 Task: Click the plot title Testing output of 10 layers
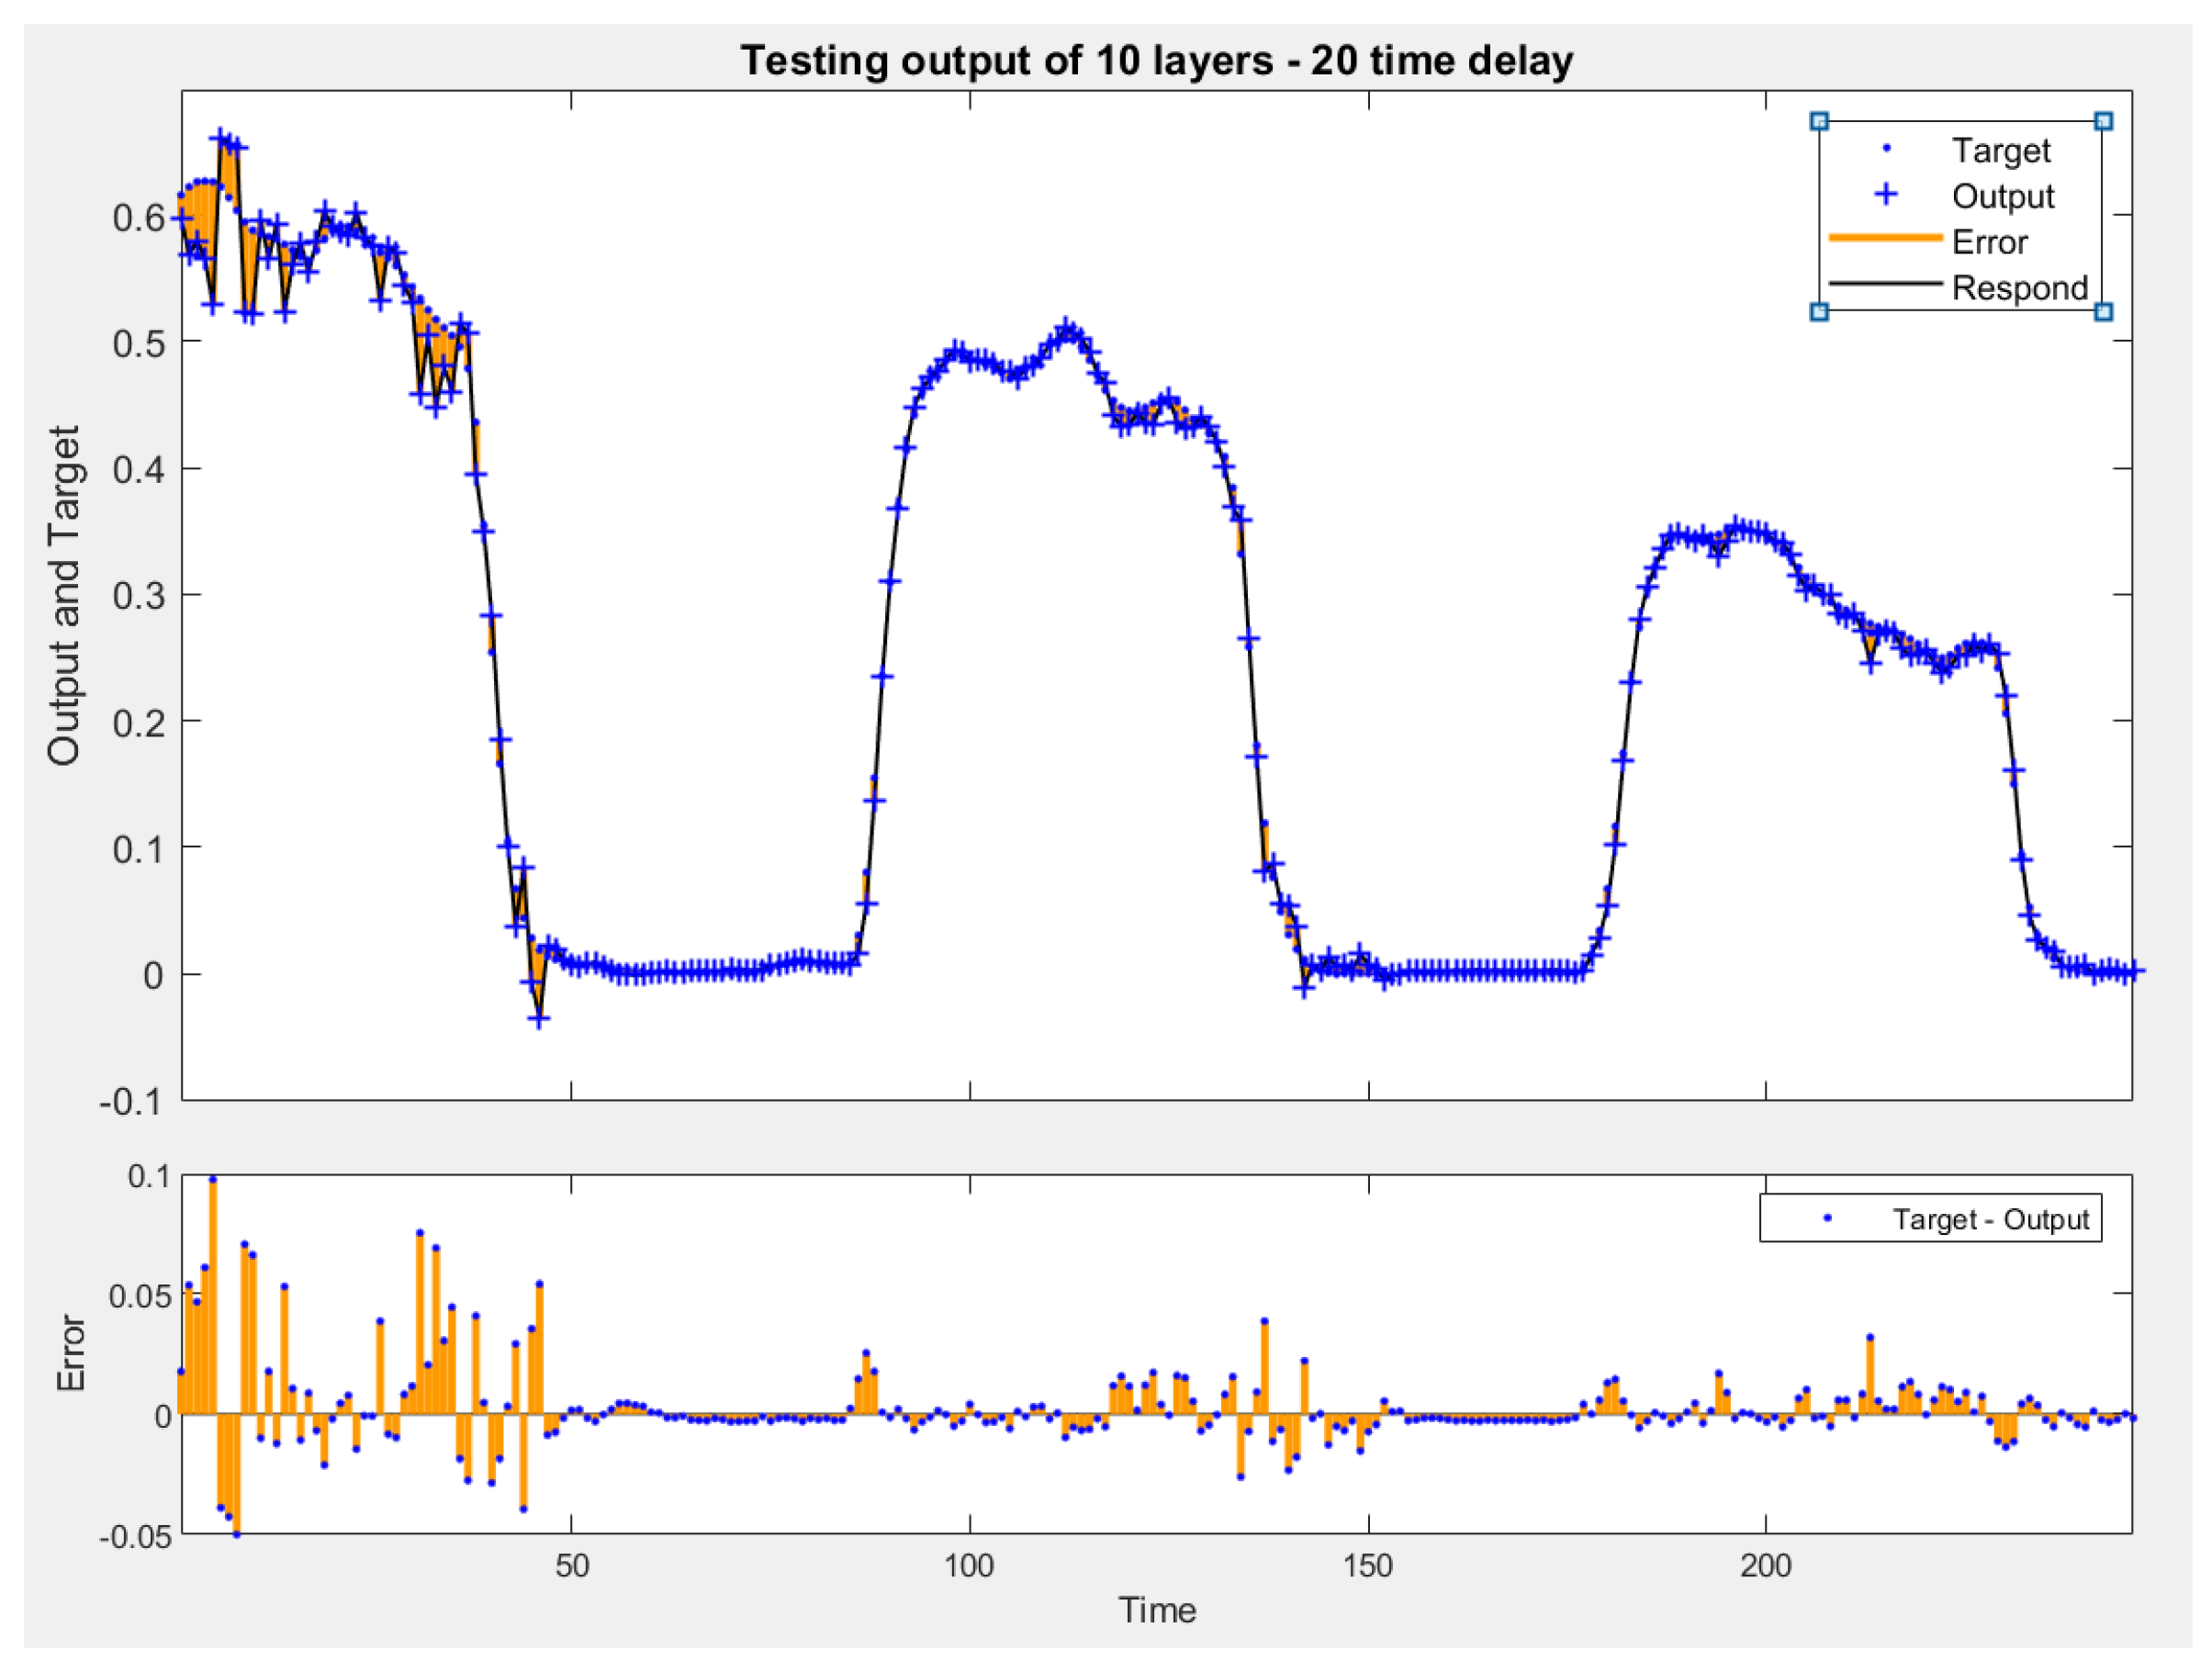point(1156,61)
